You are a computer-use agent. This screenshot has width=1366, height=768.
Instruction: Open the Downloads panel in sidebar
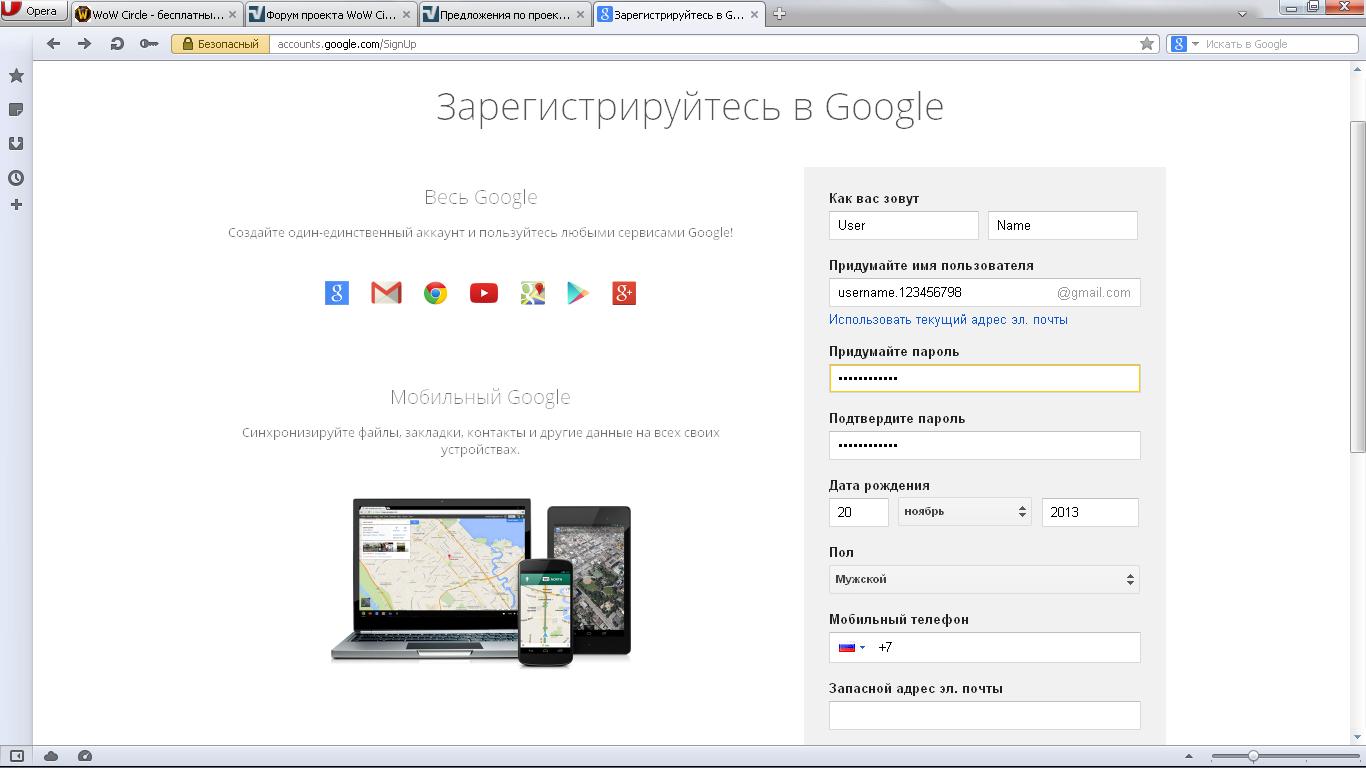click(x=16, y=144)
